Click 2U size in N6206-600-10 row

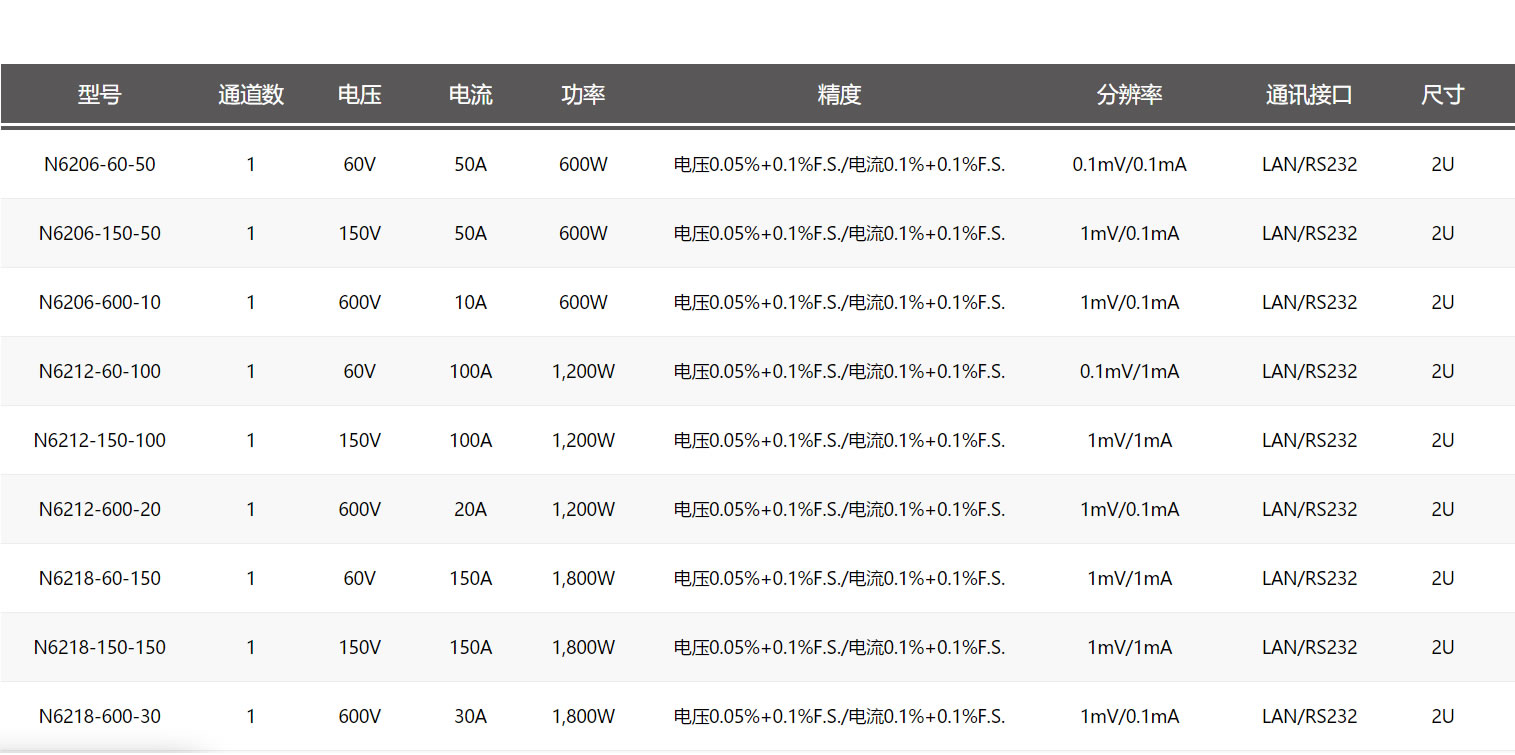1443,302
